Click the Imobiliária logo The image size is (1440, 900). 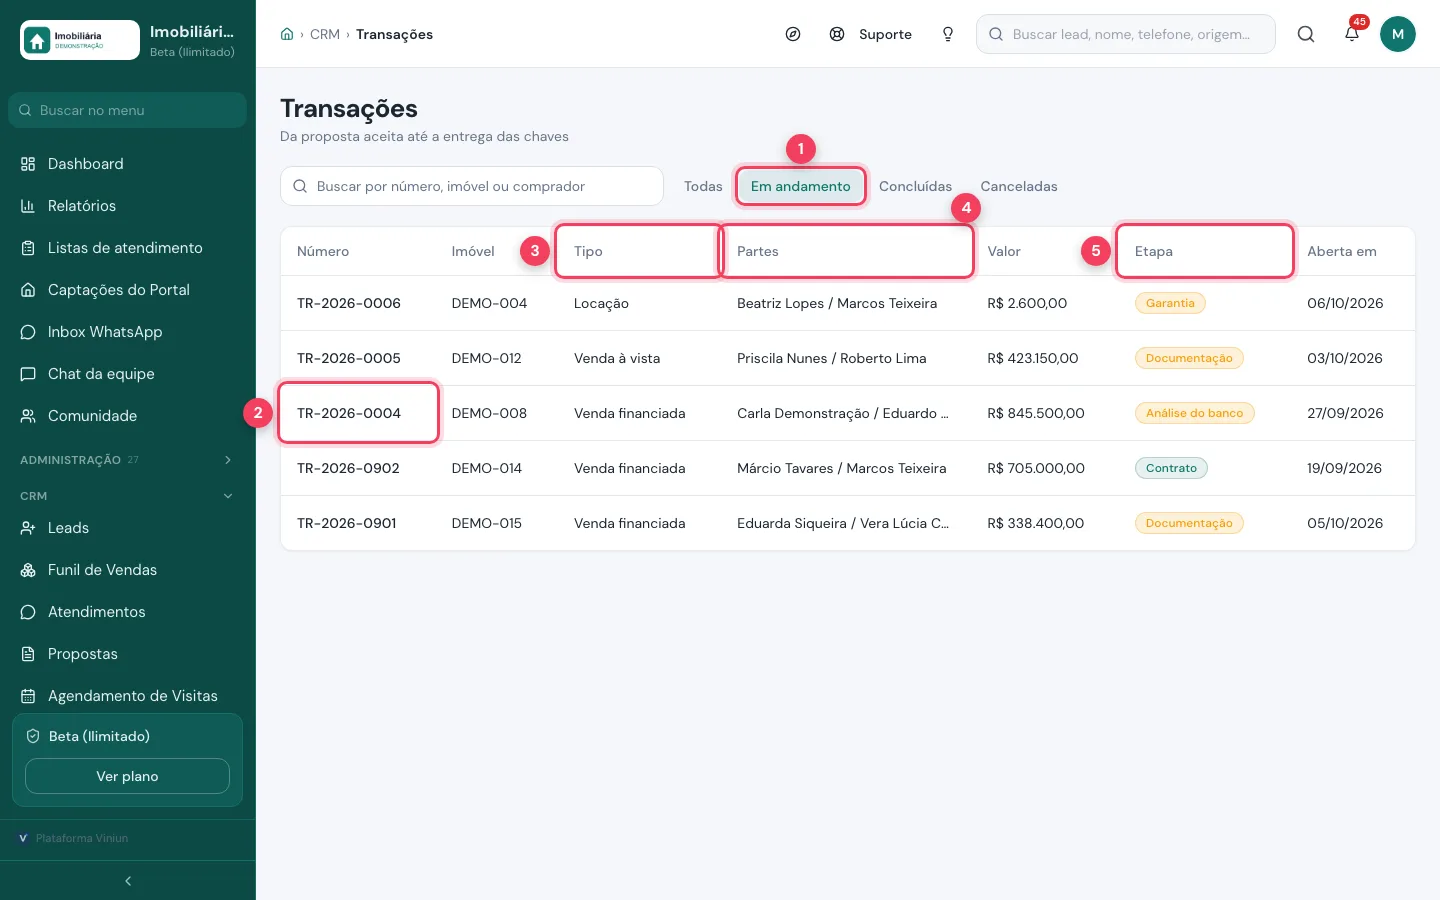pyautogui.click(x=80, y=40)
